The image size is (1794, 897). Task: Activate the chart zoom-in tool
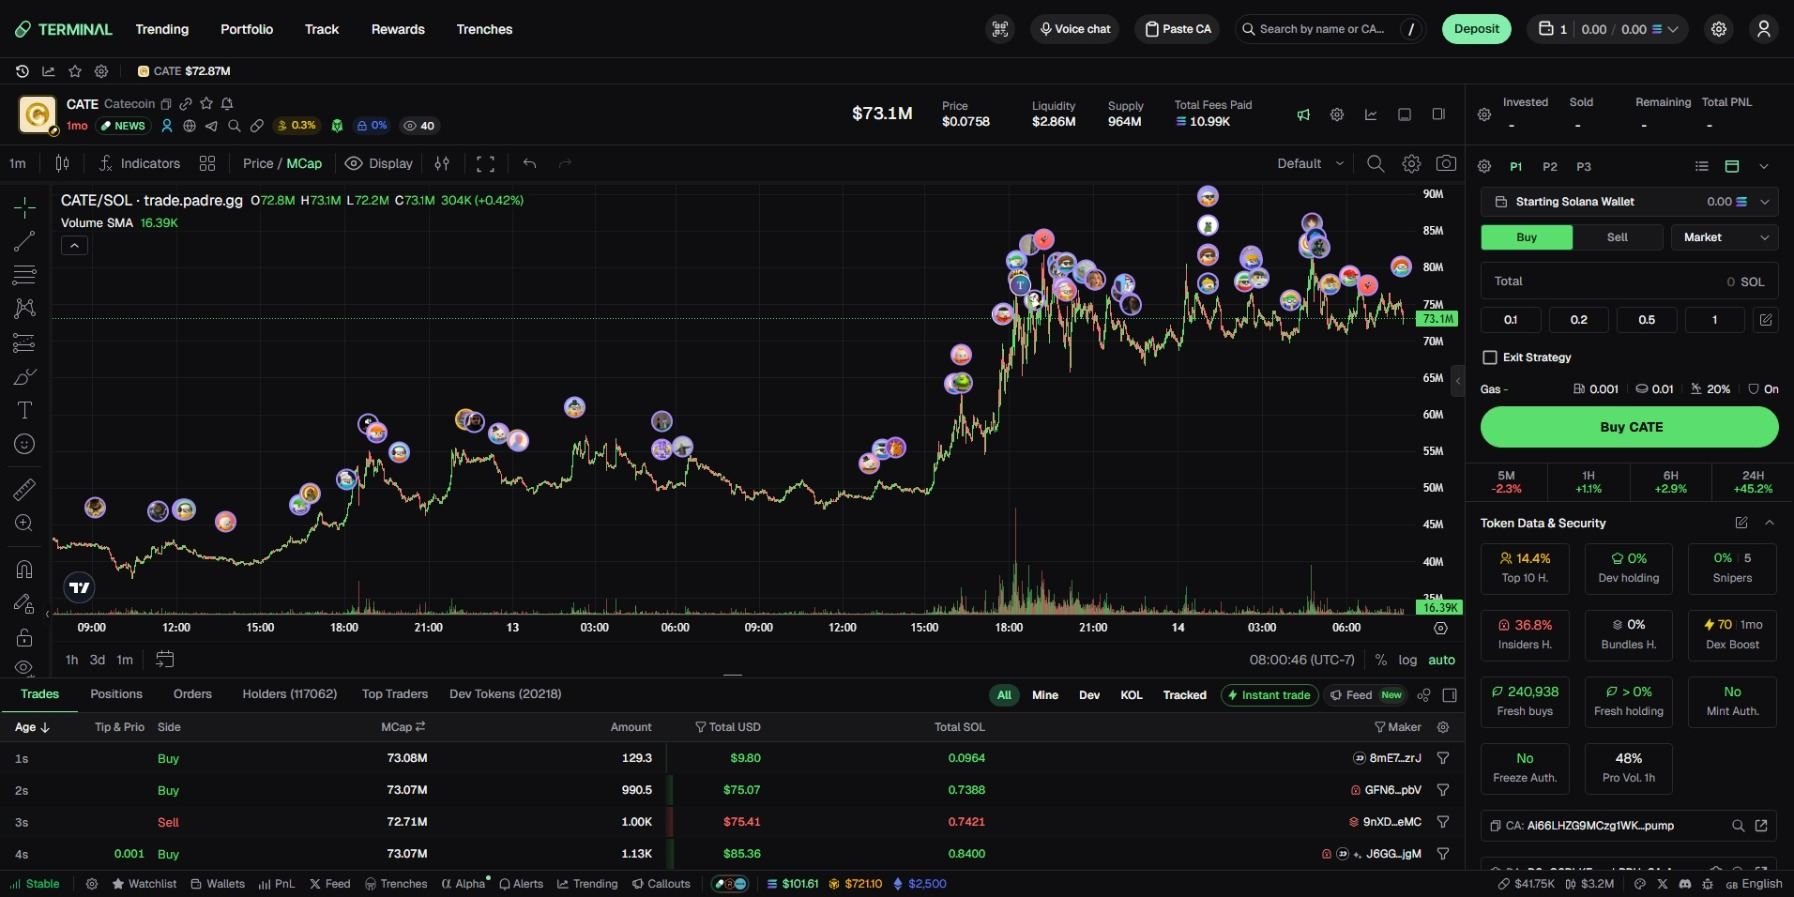pos(25,523)
